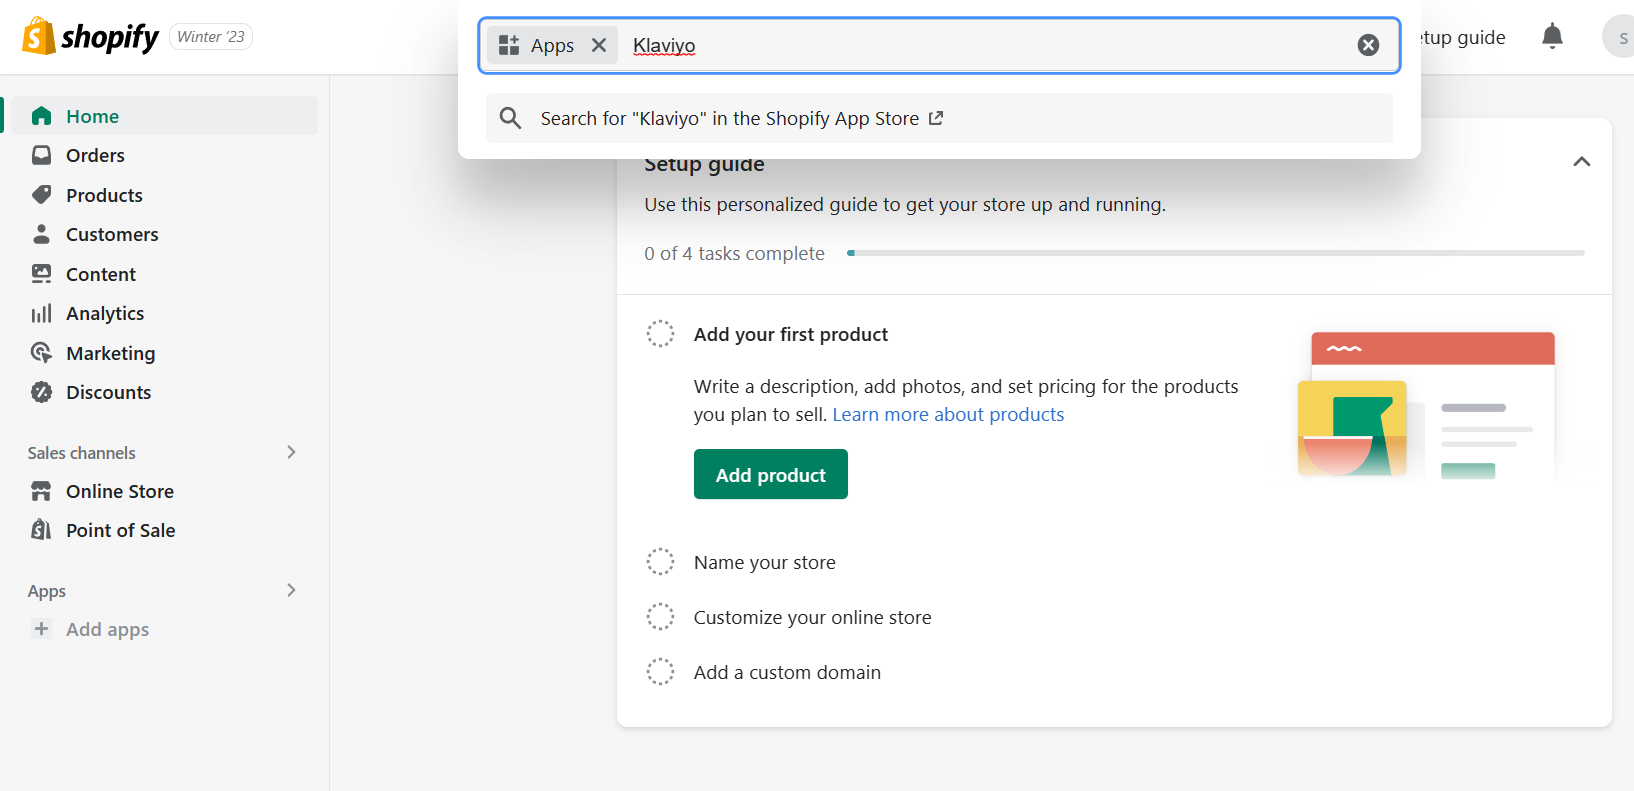Click the Products tag icon
This screenshot has width=1634, height=791.
pyautogui.click(x=41, y=195)
